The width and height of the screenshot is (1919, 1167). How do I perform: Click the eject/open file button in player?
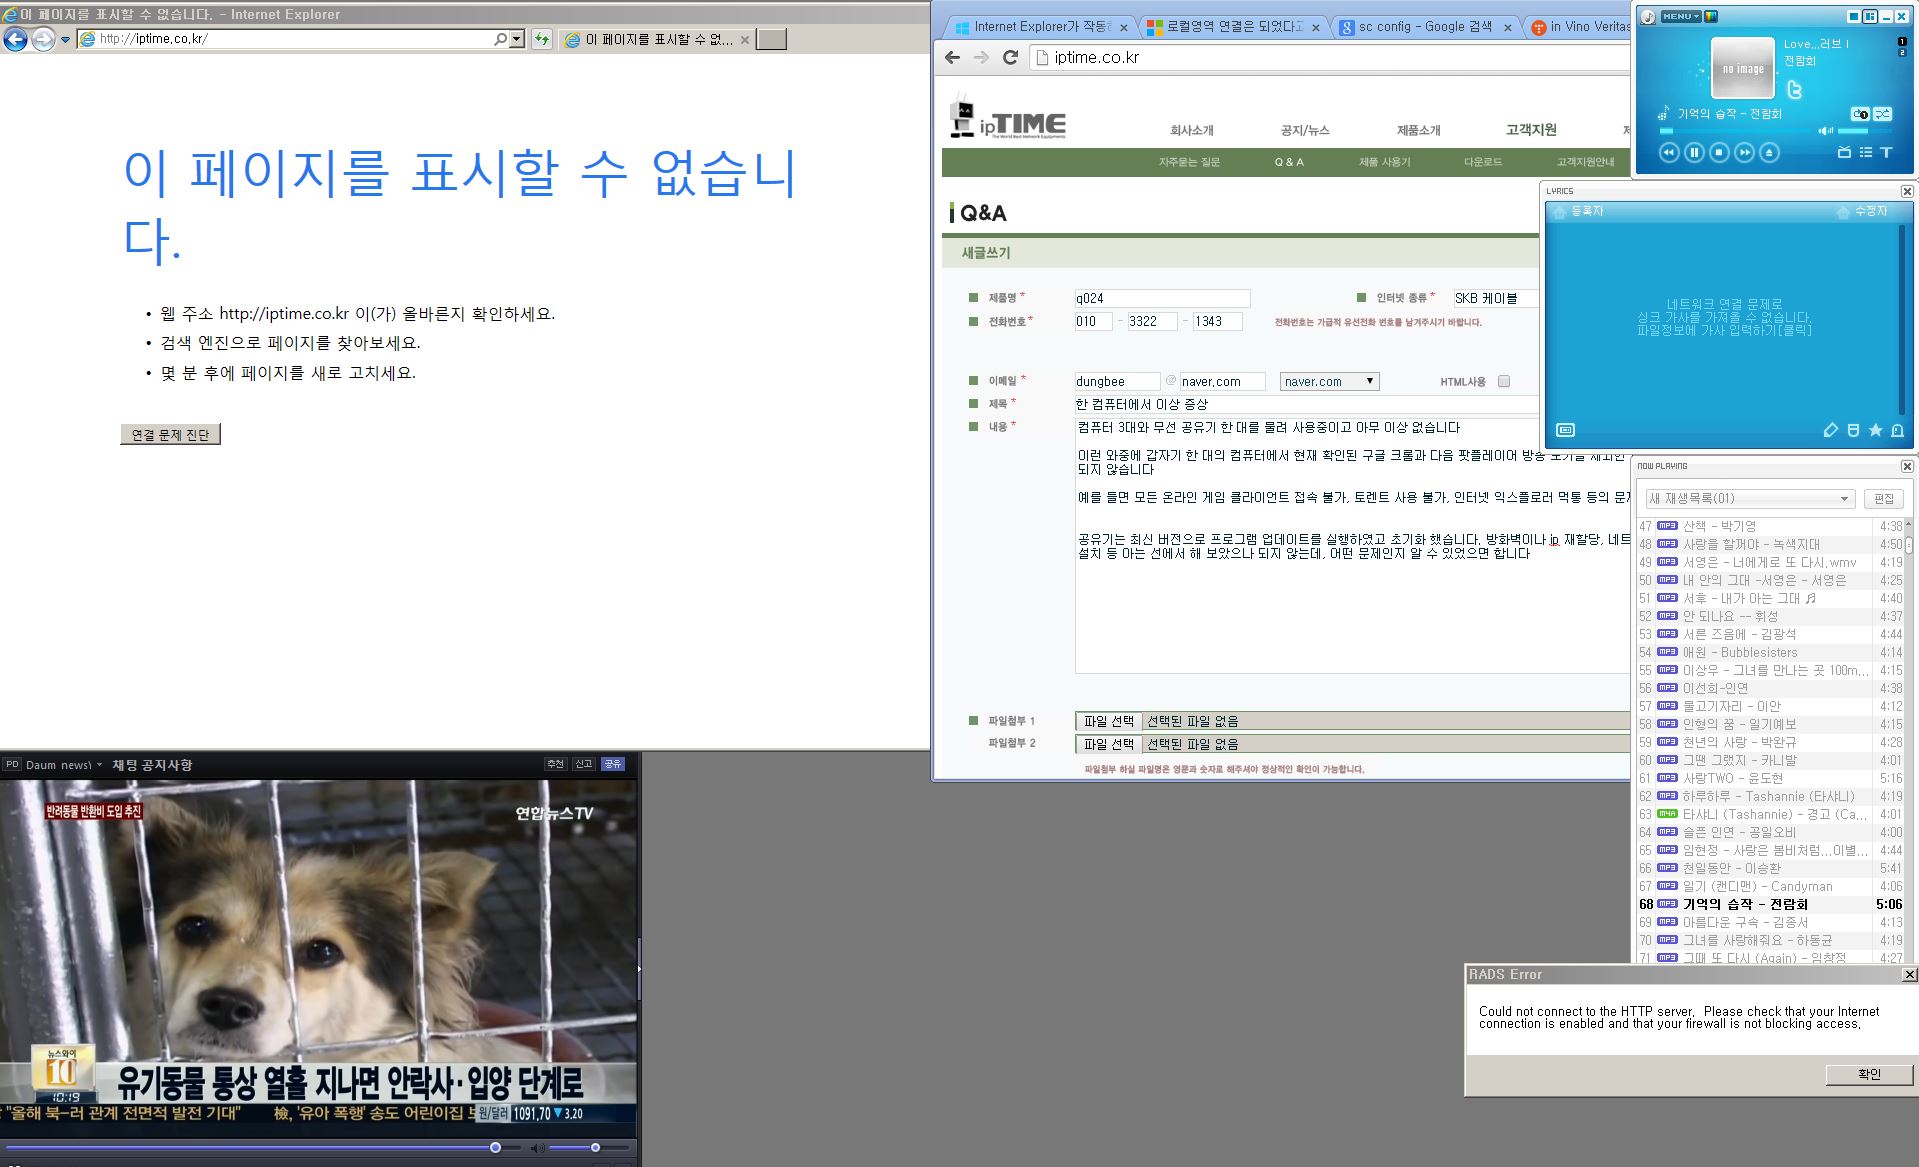1769,152
